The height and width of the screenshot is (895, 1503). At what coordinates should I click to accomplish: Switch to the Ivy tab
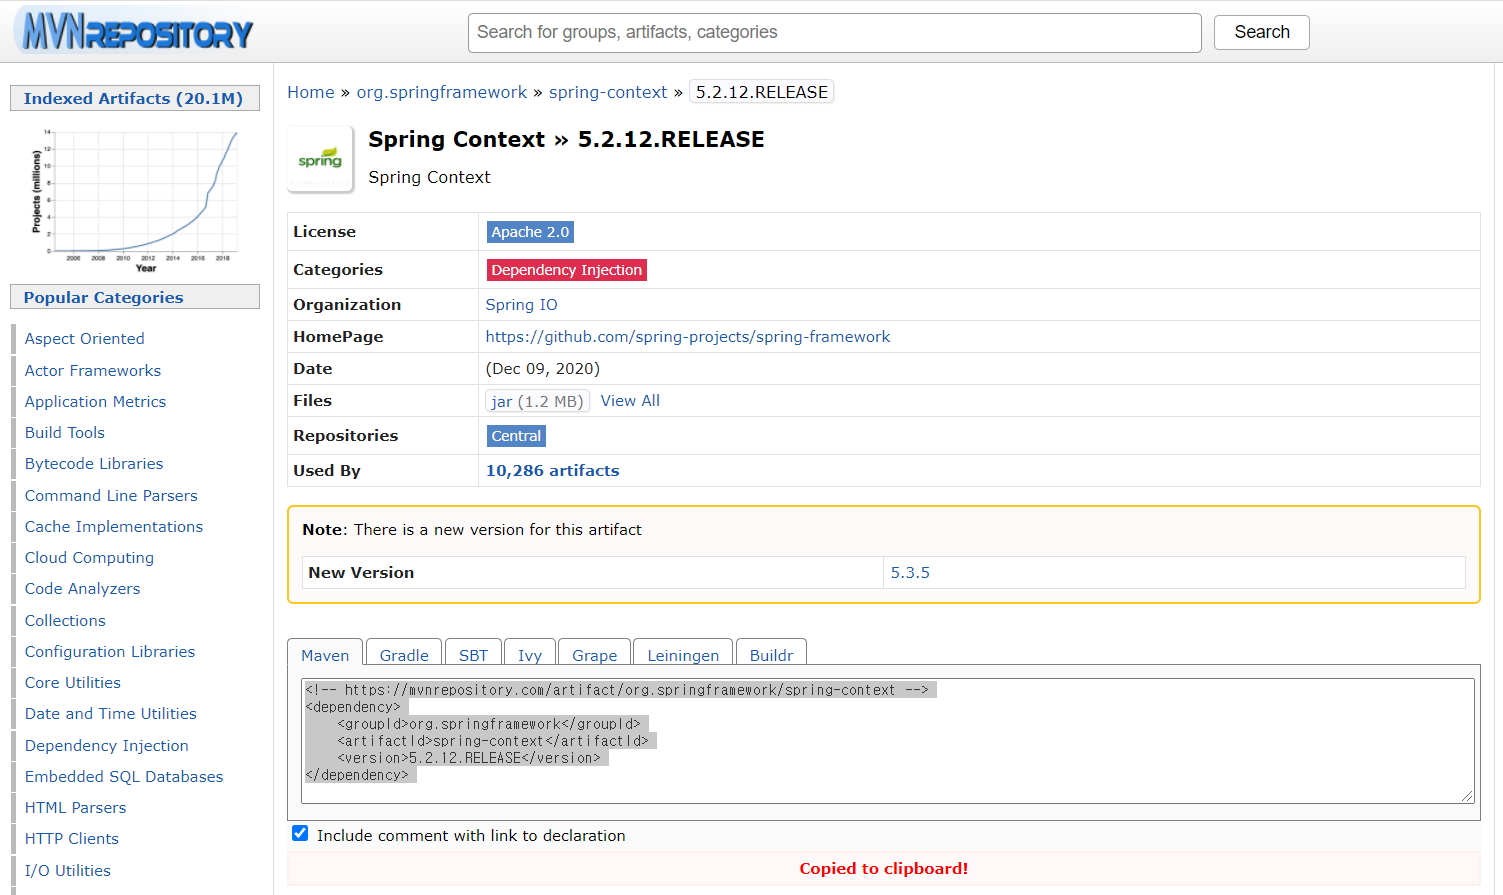(x=530, y=655)
